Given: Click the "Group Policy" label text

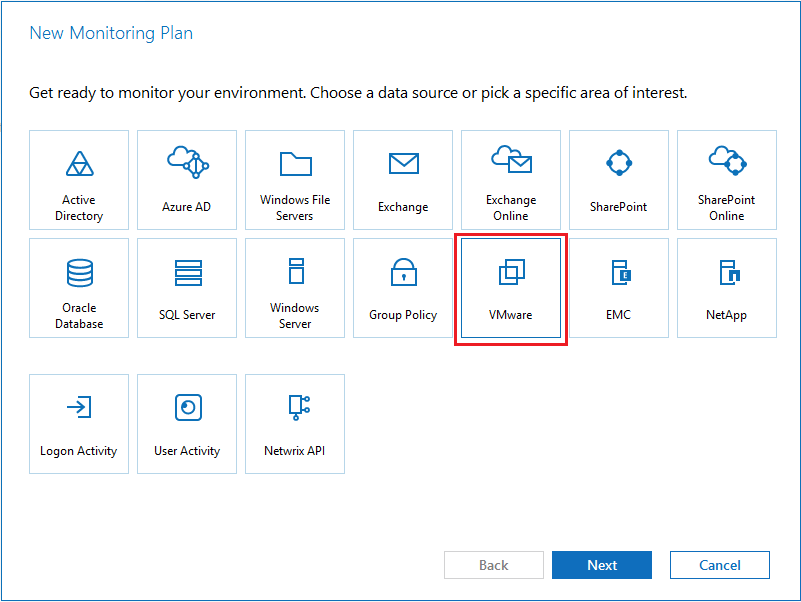Looking at the screenshot, I should coord(403,315).
